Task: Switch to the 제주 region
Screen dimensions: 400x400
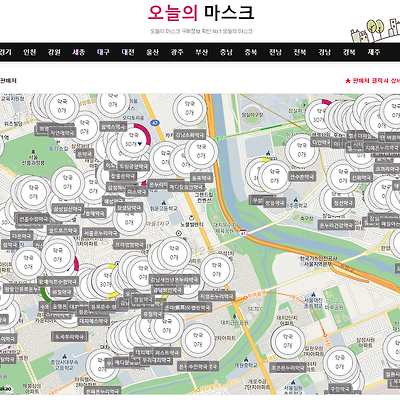Action: (x=374, y=52)
